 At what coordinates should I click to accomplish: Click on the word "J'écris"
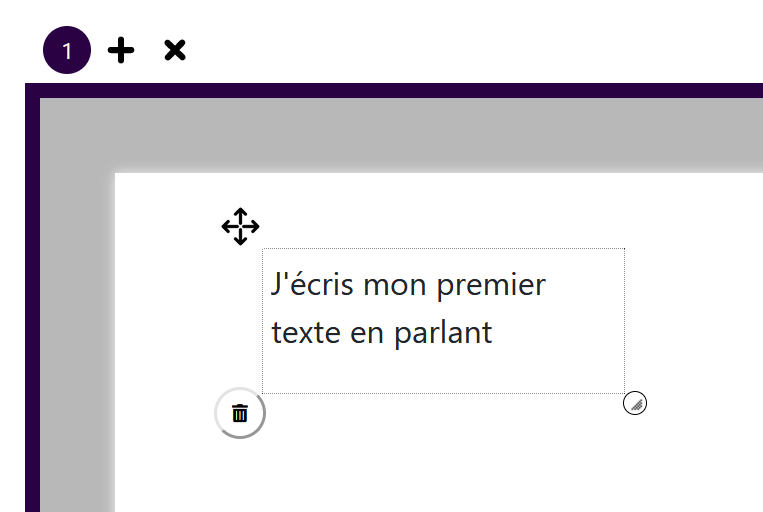click(312, 284)
